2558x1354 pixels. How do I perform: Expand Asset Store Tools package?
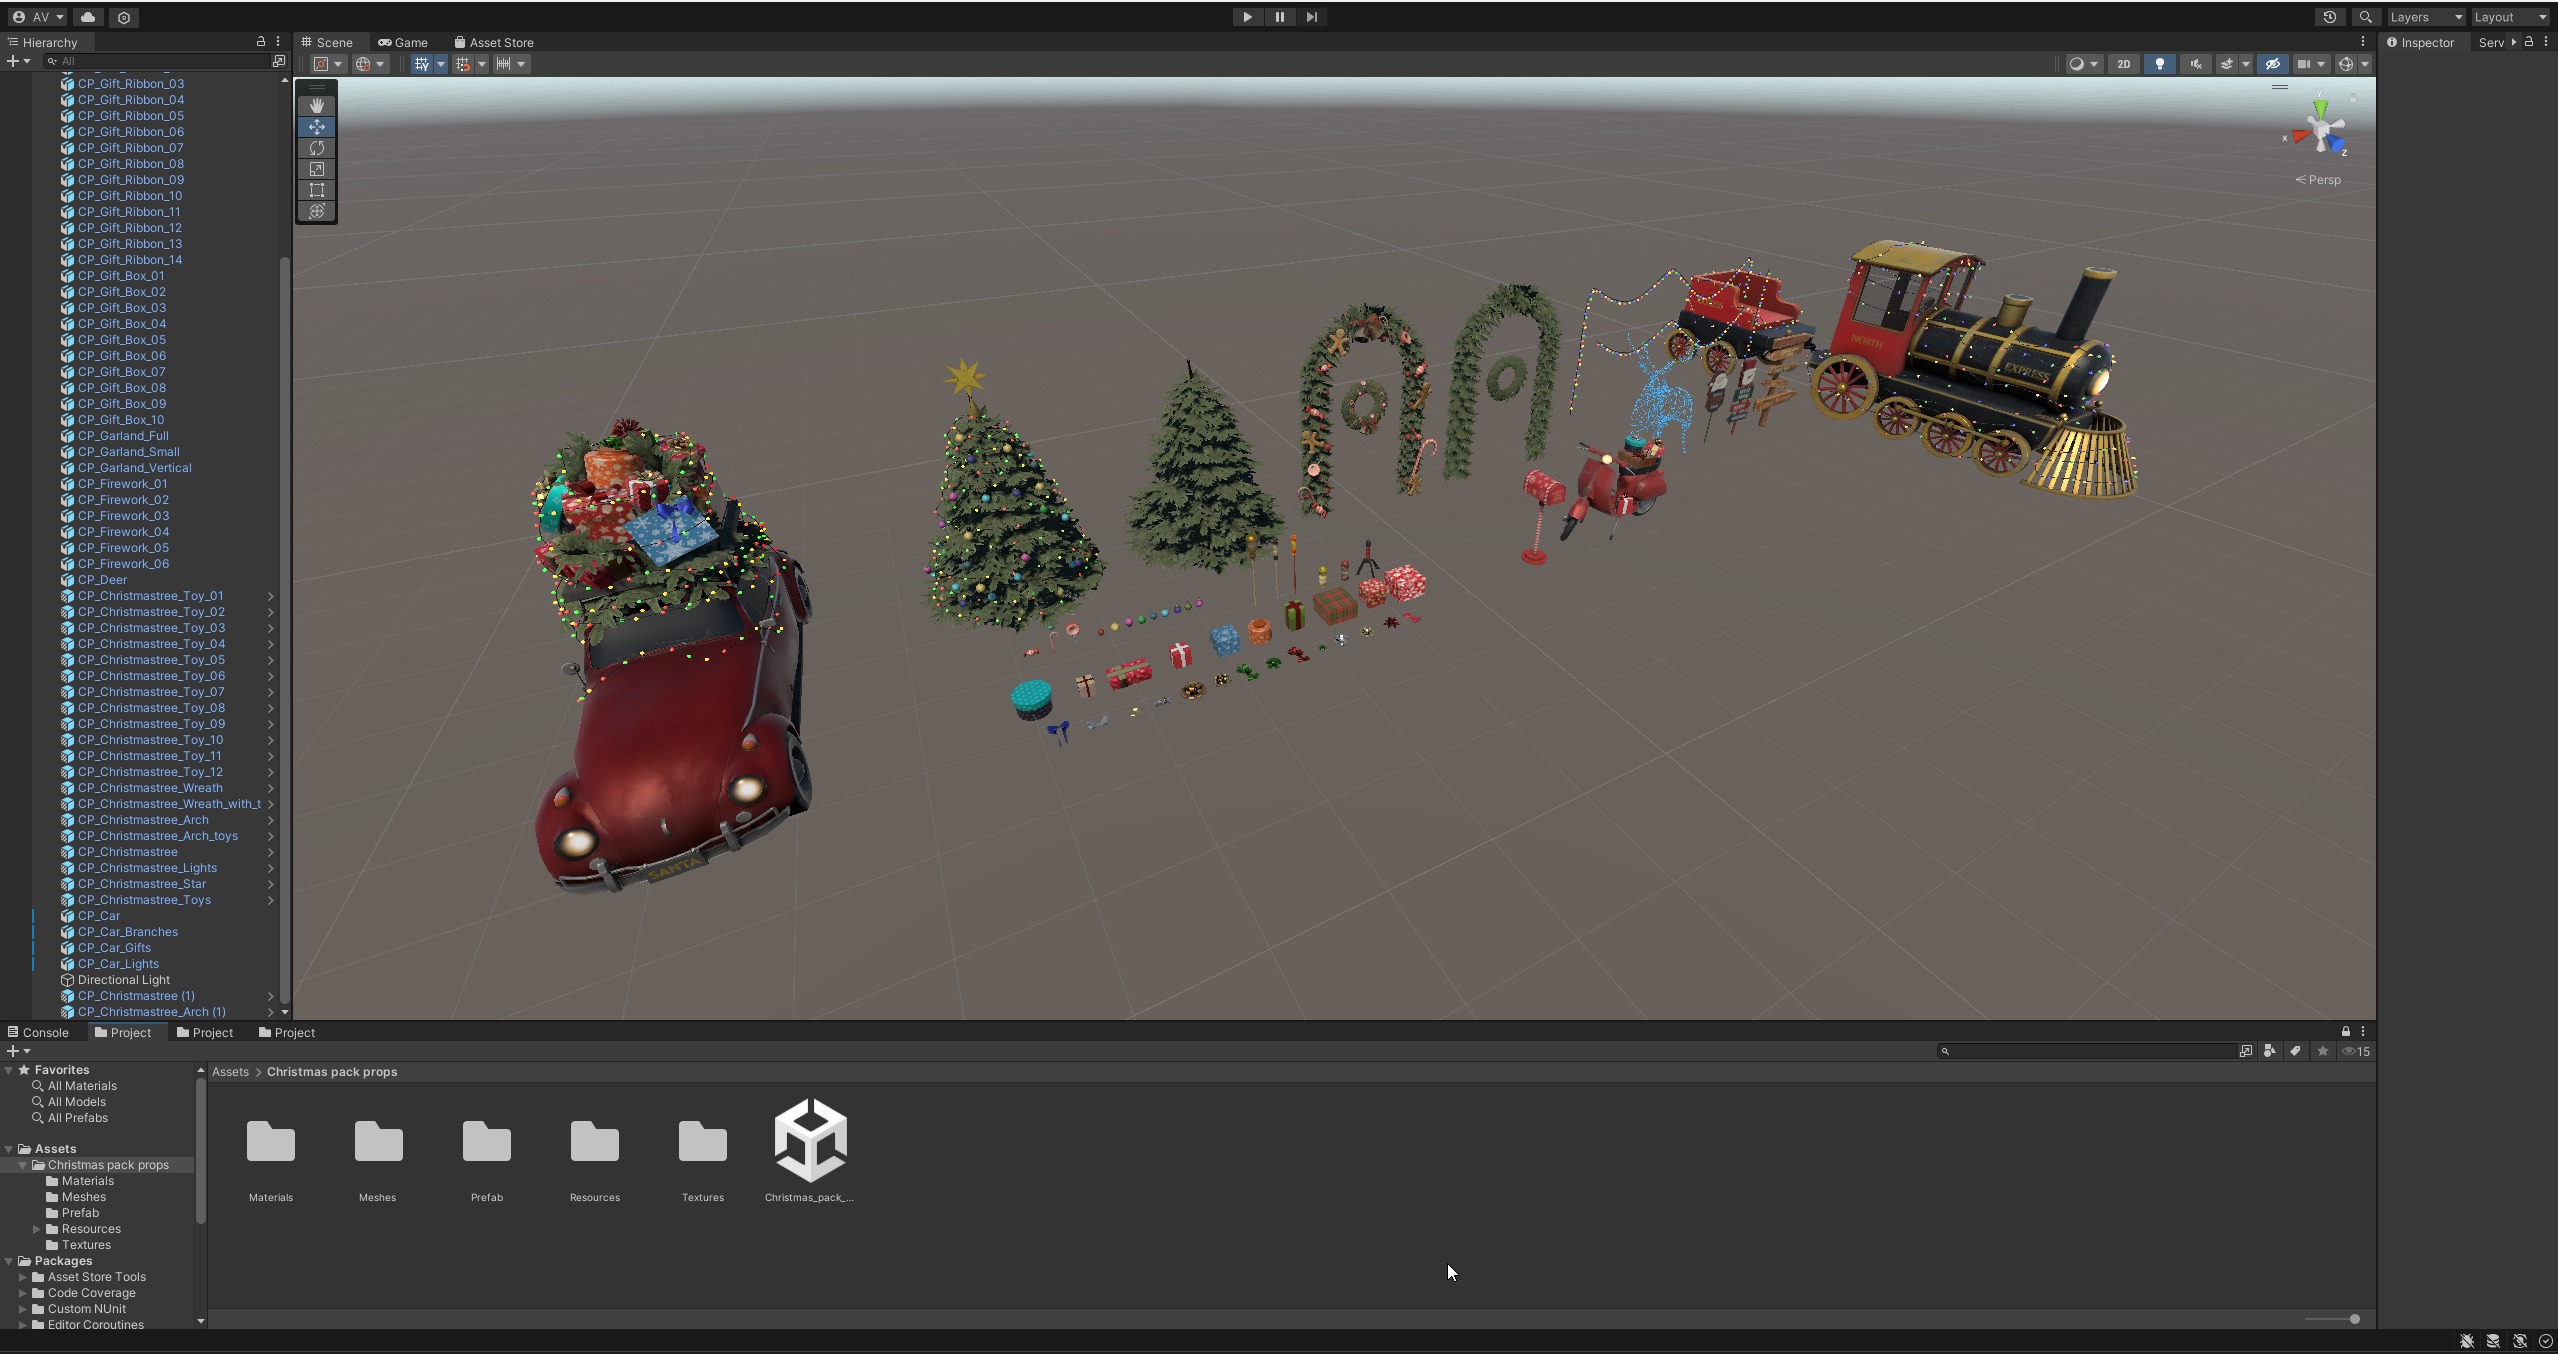[x=23, y=1277]
